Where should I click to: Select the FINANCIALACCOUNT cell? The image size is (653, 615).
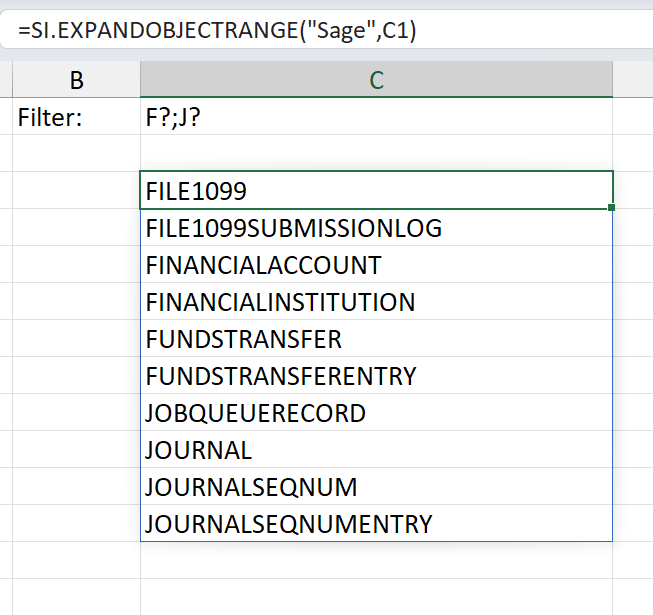point(376,264)
